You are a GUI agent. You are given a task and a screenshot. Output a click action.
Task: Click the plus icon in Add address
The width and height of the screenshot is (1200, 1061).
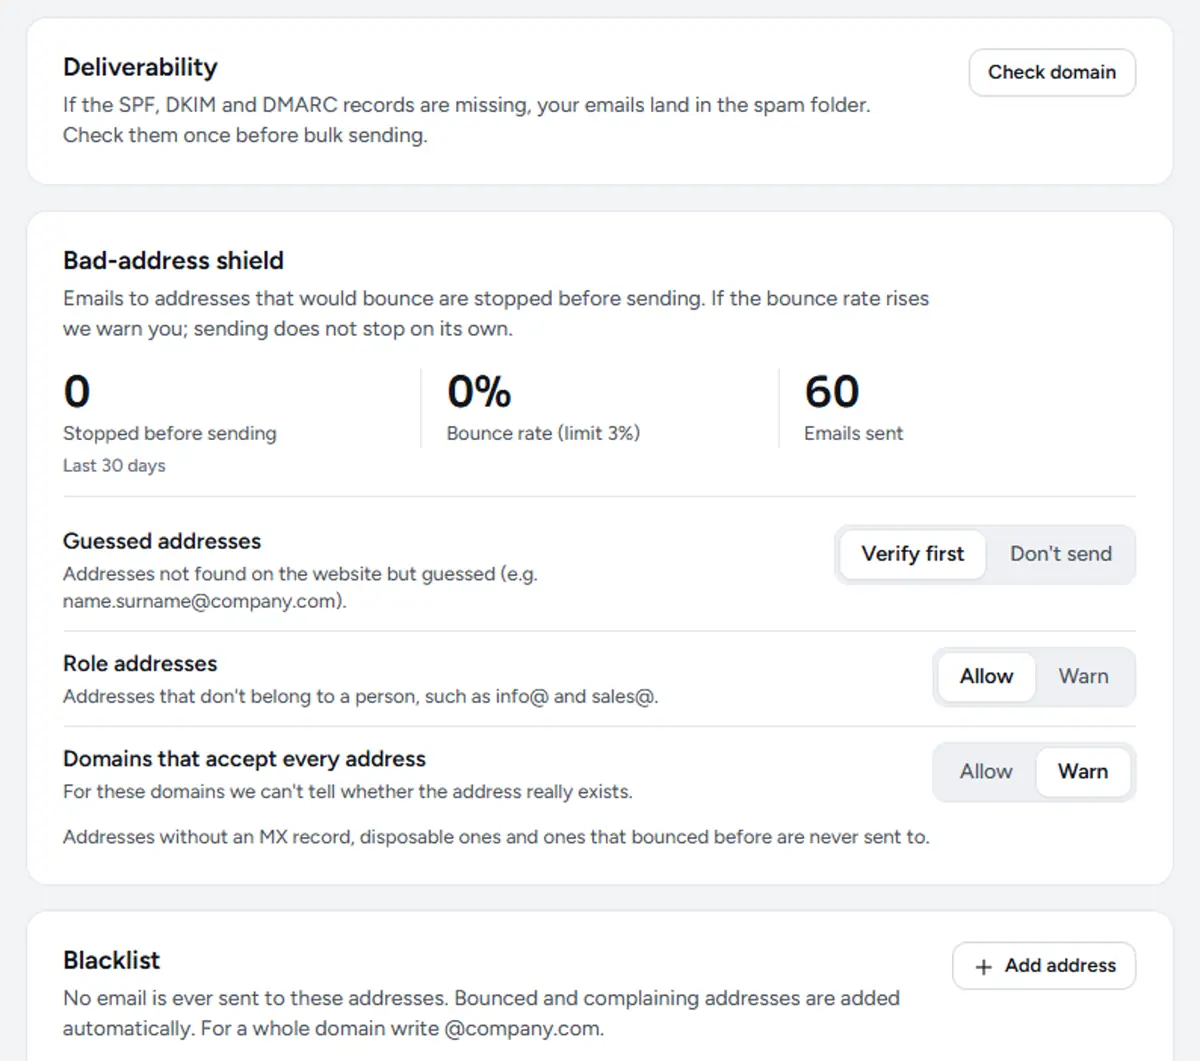(x=984, y=967)
